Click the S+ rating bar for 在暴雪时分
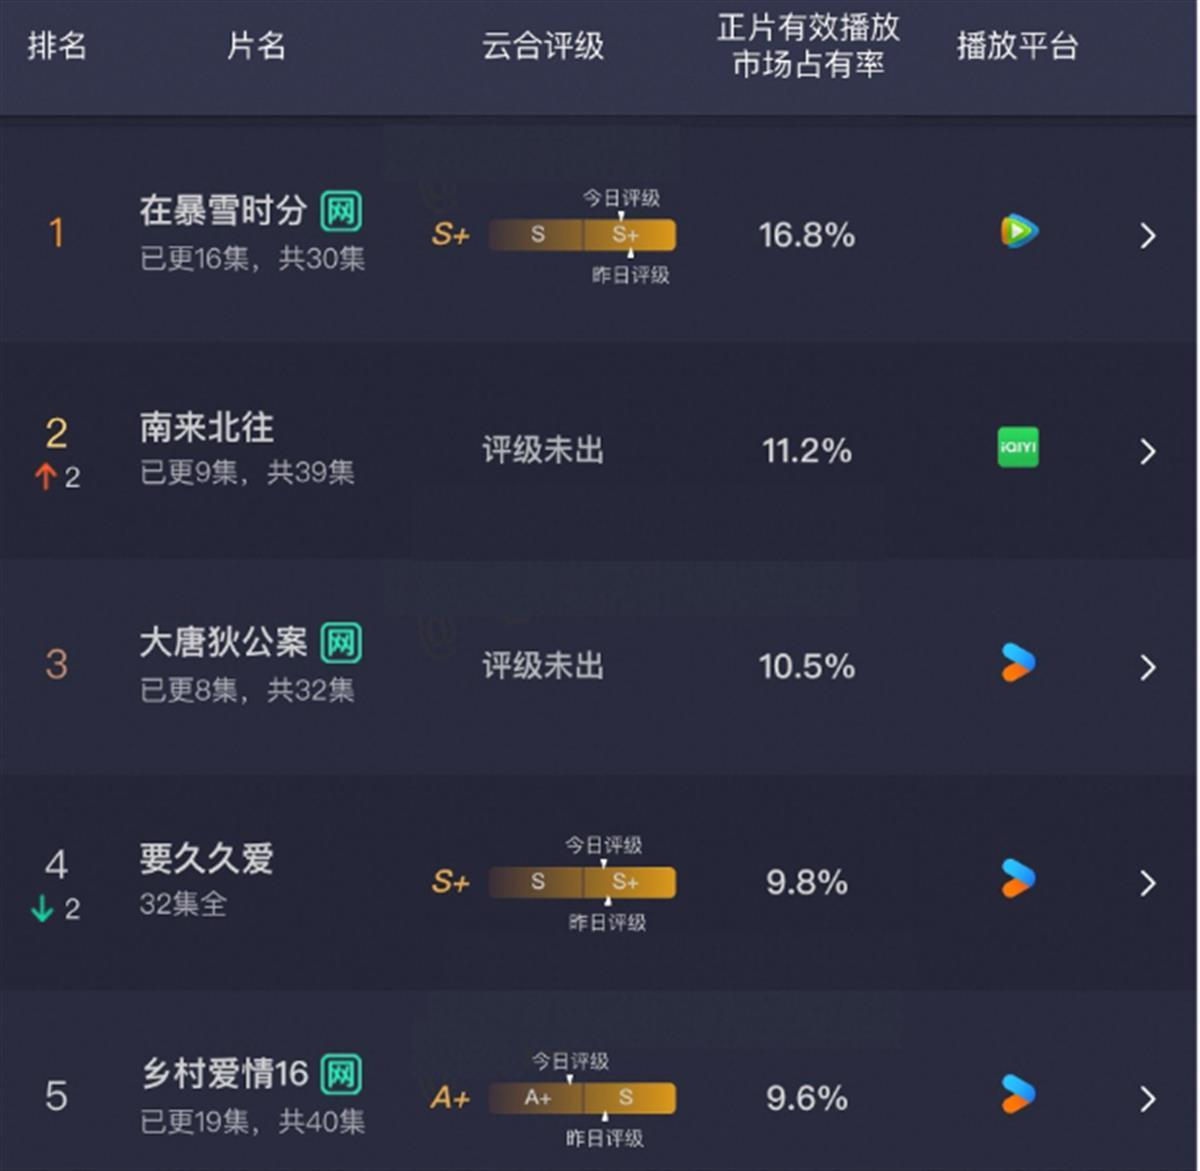 [581, 235]
